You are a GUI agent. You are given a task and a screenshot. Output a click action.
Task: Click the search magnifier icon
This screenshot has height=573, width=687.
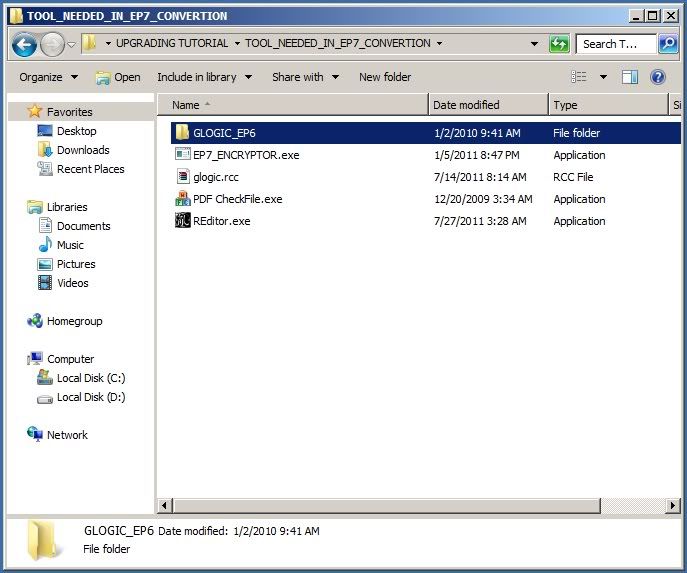pos(667,44)
